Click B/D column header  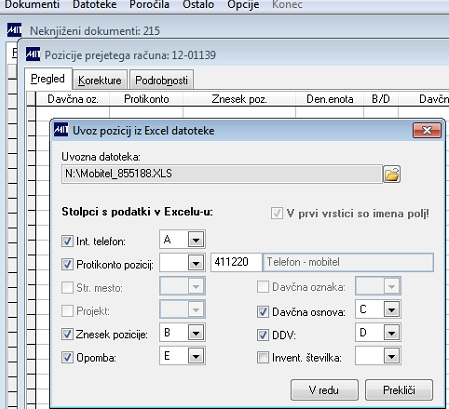[381, 99]
